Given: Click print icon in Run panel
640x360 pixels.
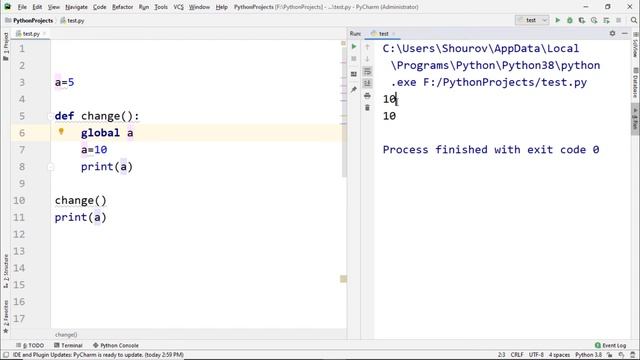Looking at the screenshot, I should 367,96.
